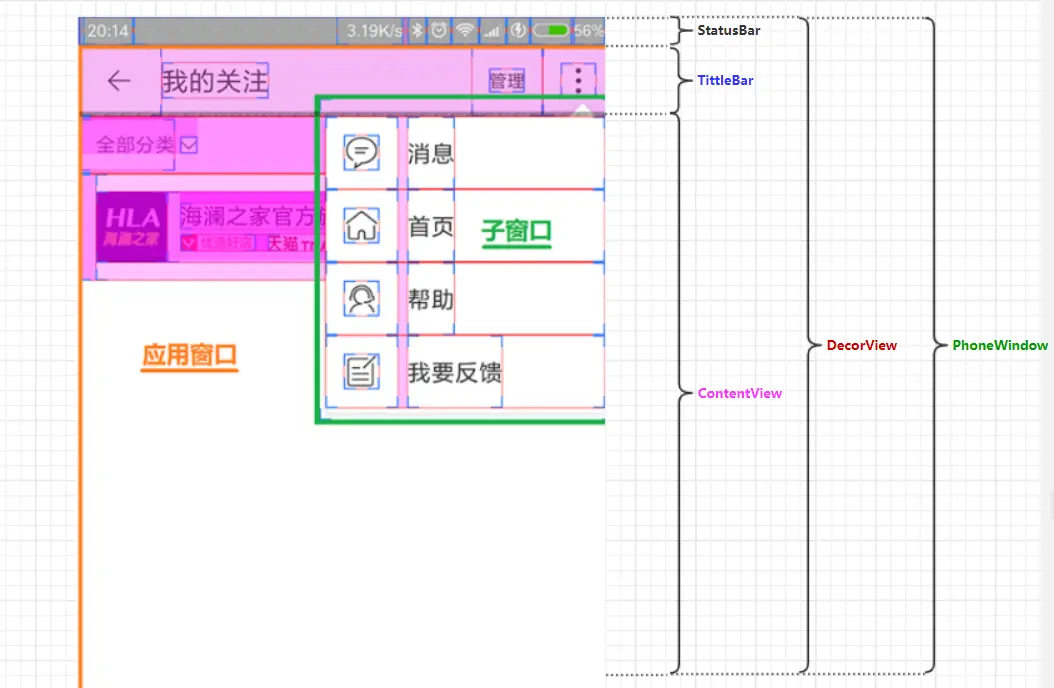This screenshot has width=1054, height=688.
Task: Tap the Bluetooth icon in the status bar
Action: [417, 30]
